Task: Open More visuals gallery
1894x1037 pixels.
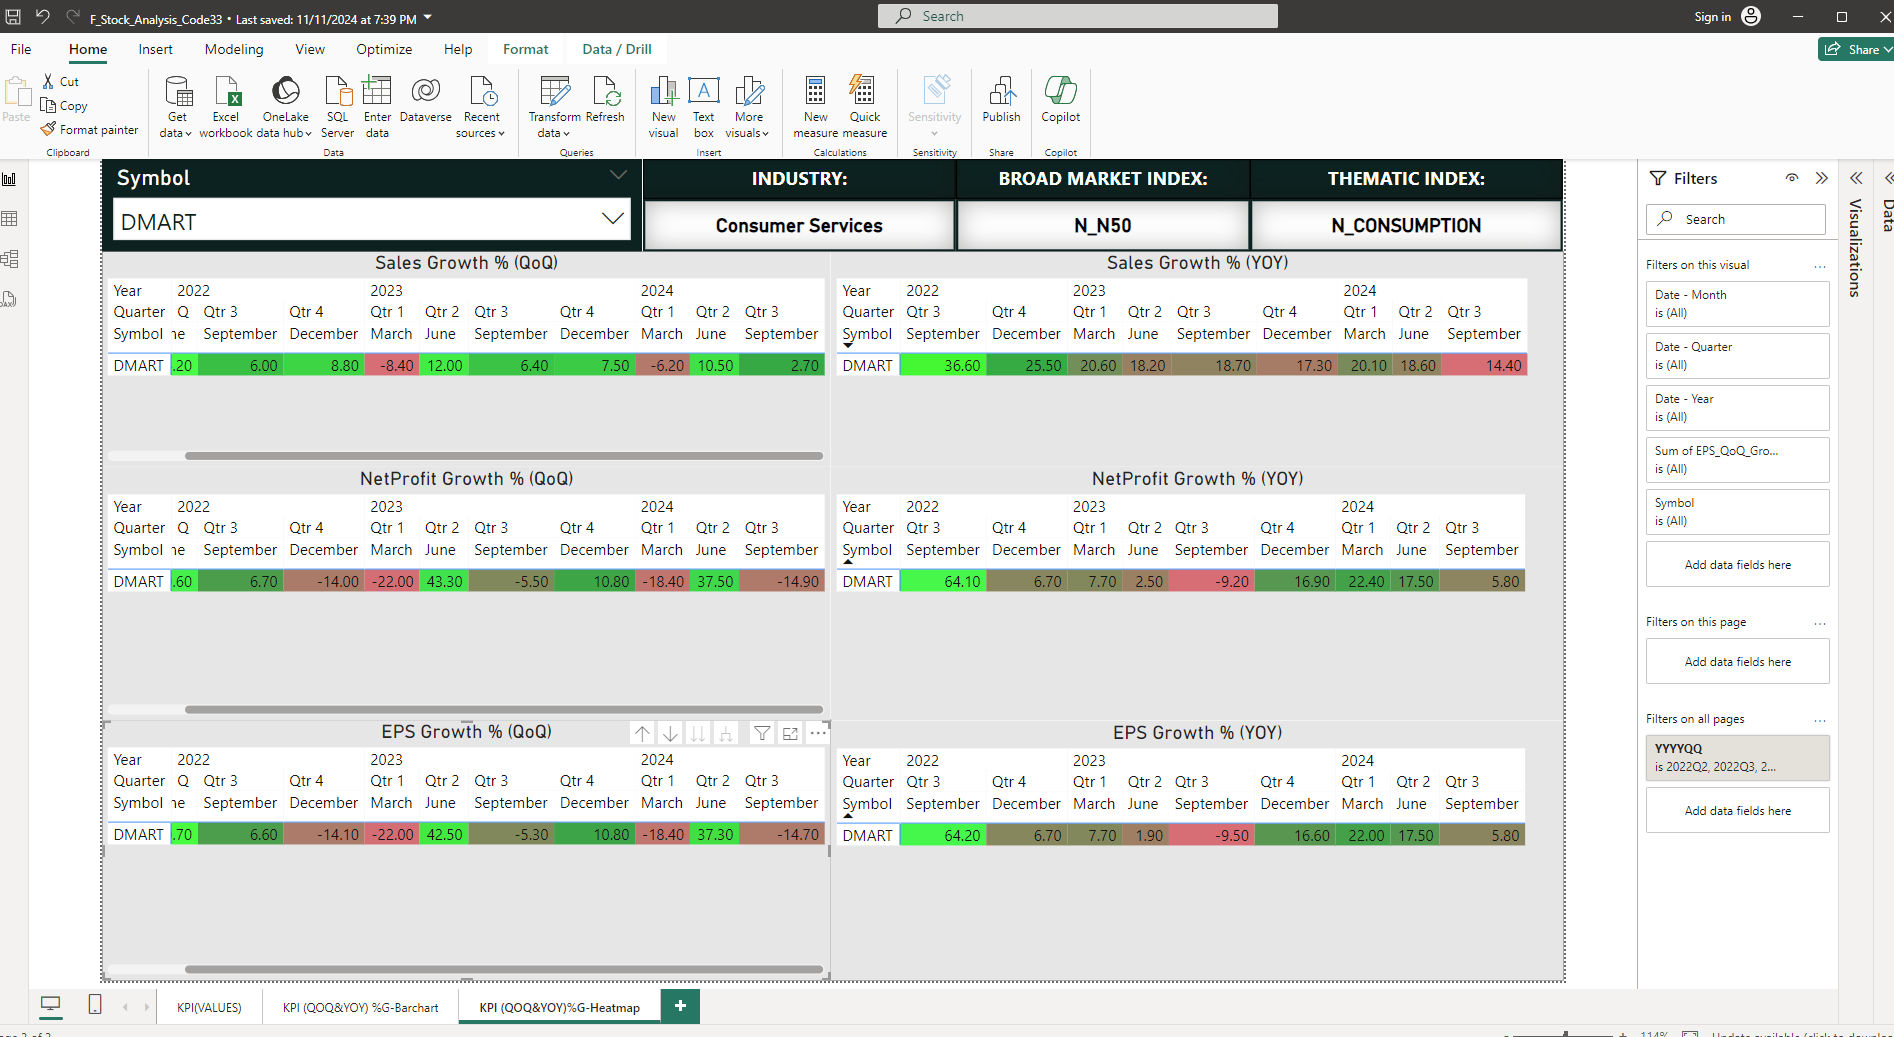Action: coord(748,107)
